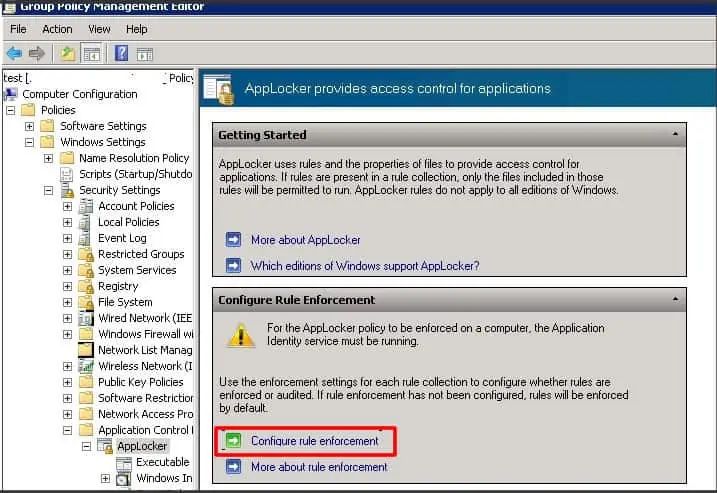Select the Event Log tree item
717x493 pixels.
pos(122,238)
